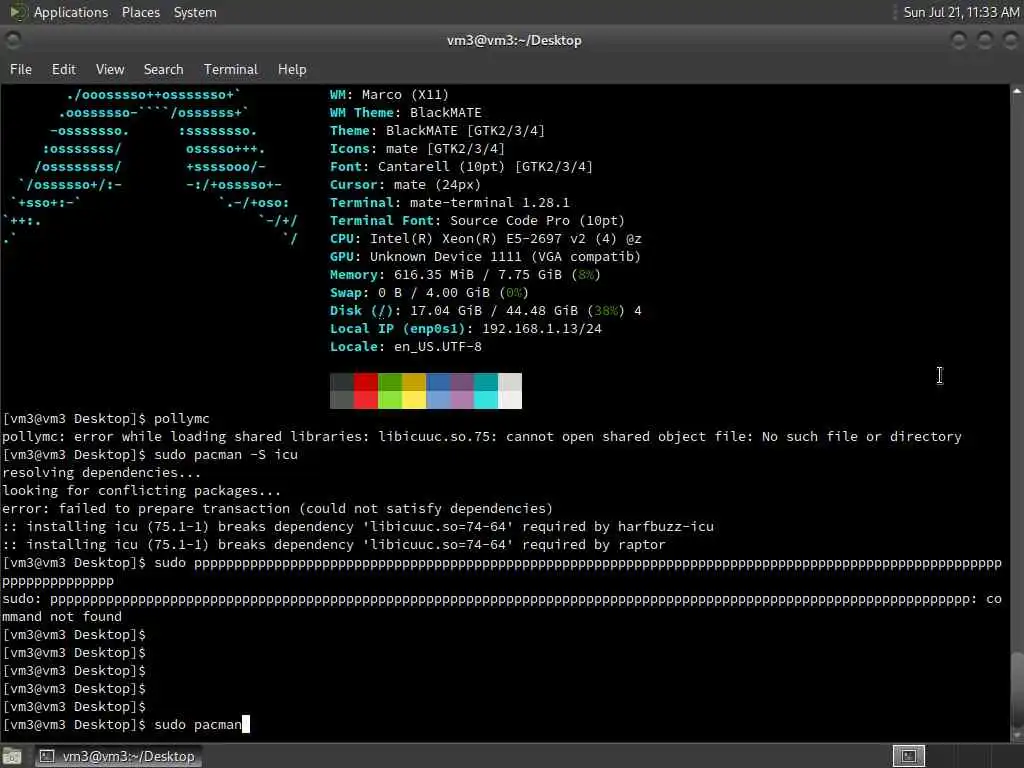Click the red color block in fastfetch palette

(x=366, y=391)
